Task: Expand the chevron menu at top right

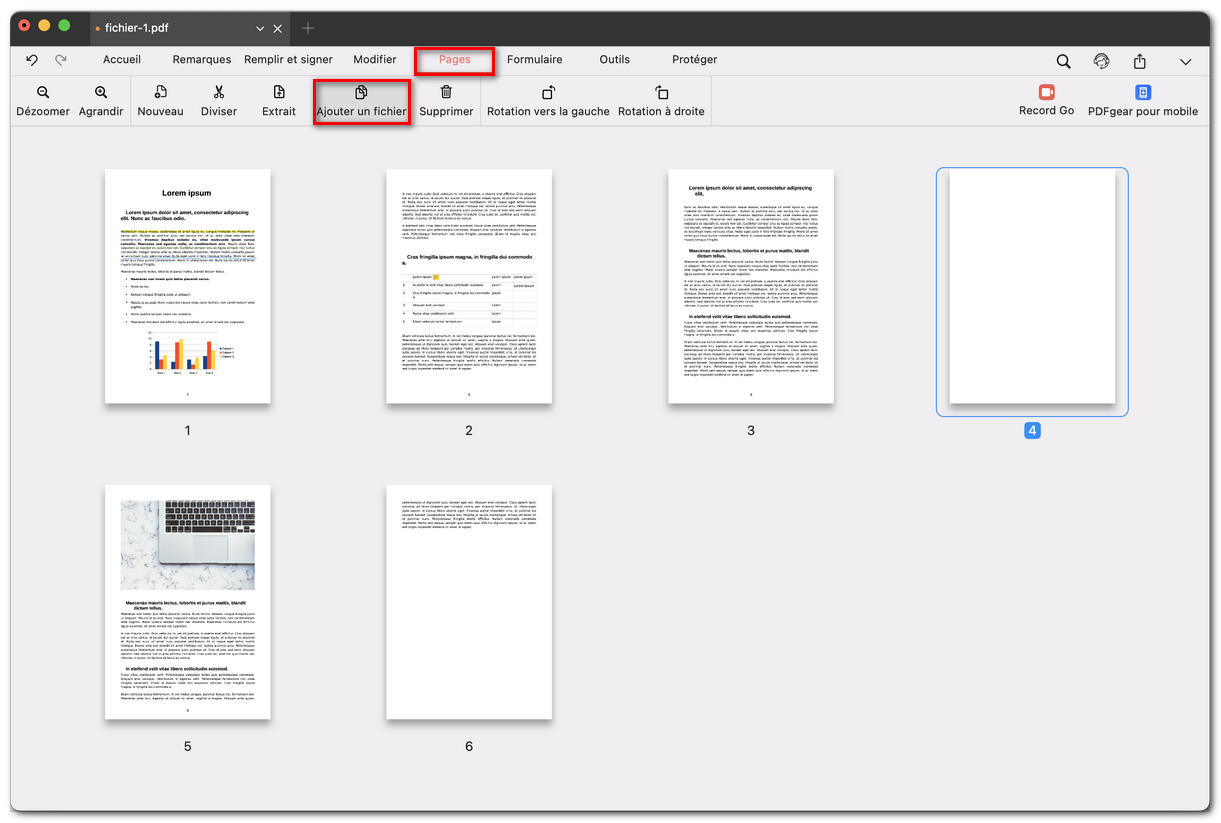Action: pos(1185,61)
